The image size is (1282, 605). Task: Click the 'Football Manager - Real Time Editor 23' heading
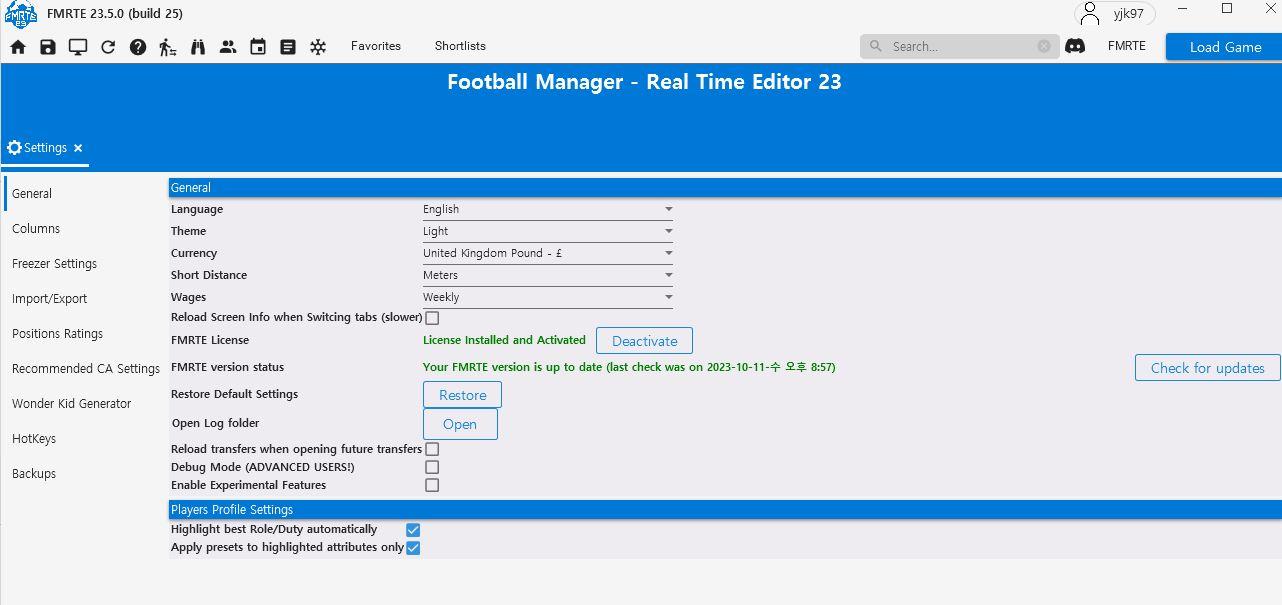point(644,82)
